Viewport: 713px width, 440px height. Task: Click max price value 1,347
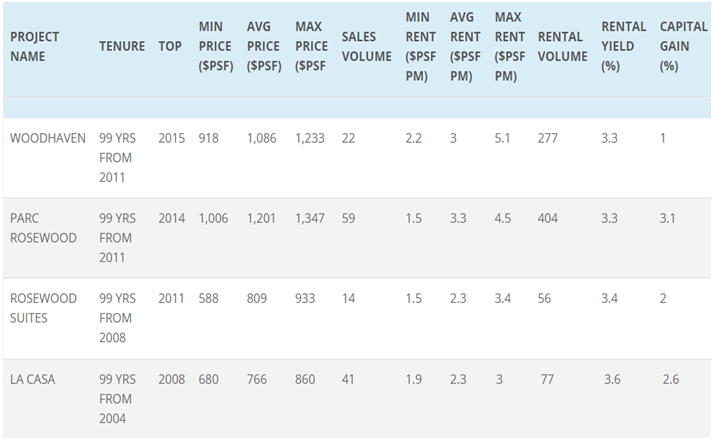(x=310, y=219)
